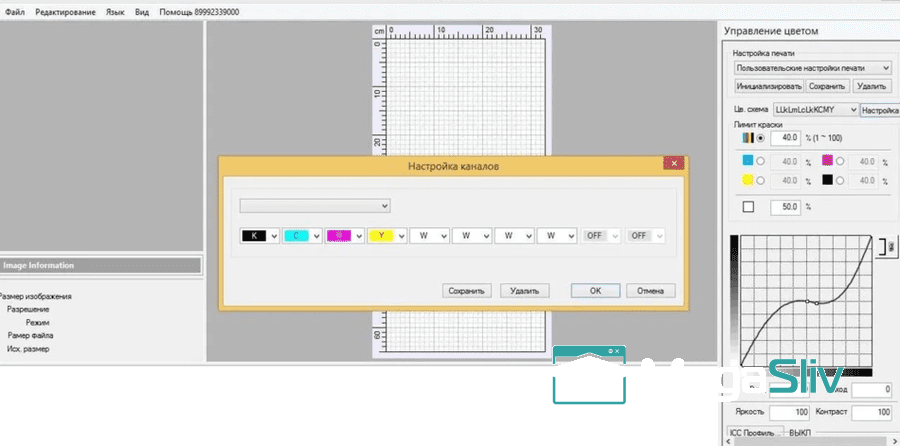Click the combined CMYK ink limit icon
The height and width of the screenshot is (446, 900).
tap(746, 137)
